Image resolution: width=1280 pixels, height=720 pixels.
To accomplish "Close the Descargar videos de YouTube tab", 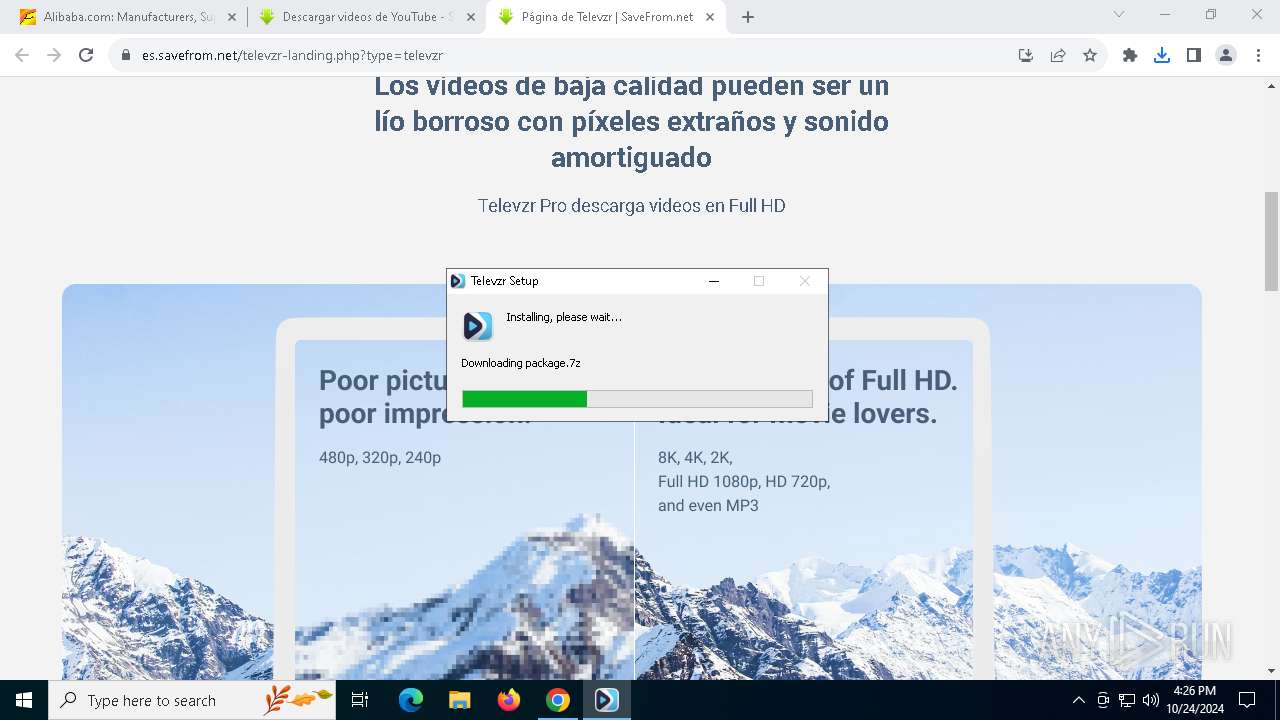I will point(471,17).
